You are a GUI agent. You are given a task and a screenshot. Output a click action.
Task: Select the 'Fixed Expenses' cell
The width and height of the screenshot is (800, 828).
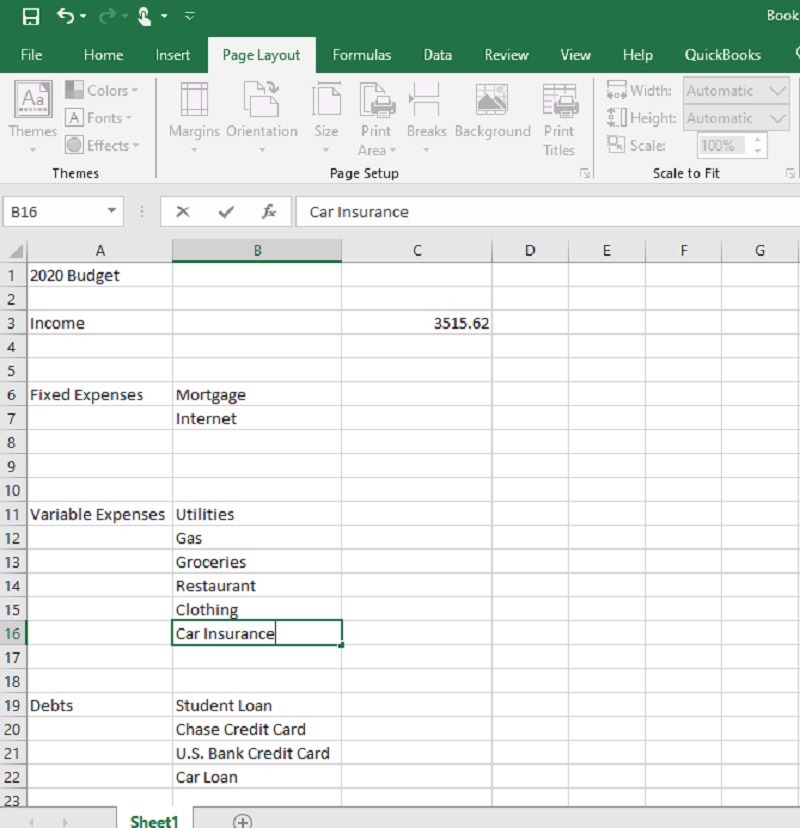pos(100,394)
